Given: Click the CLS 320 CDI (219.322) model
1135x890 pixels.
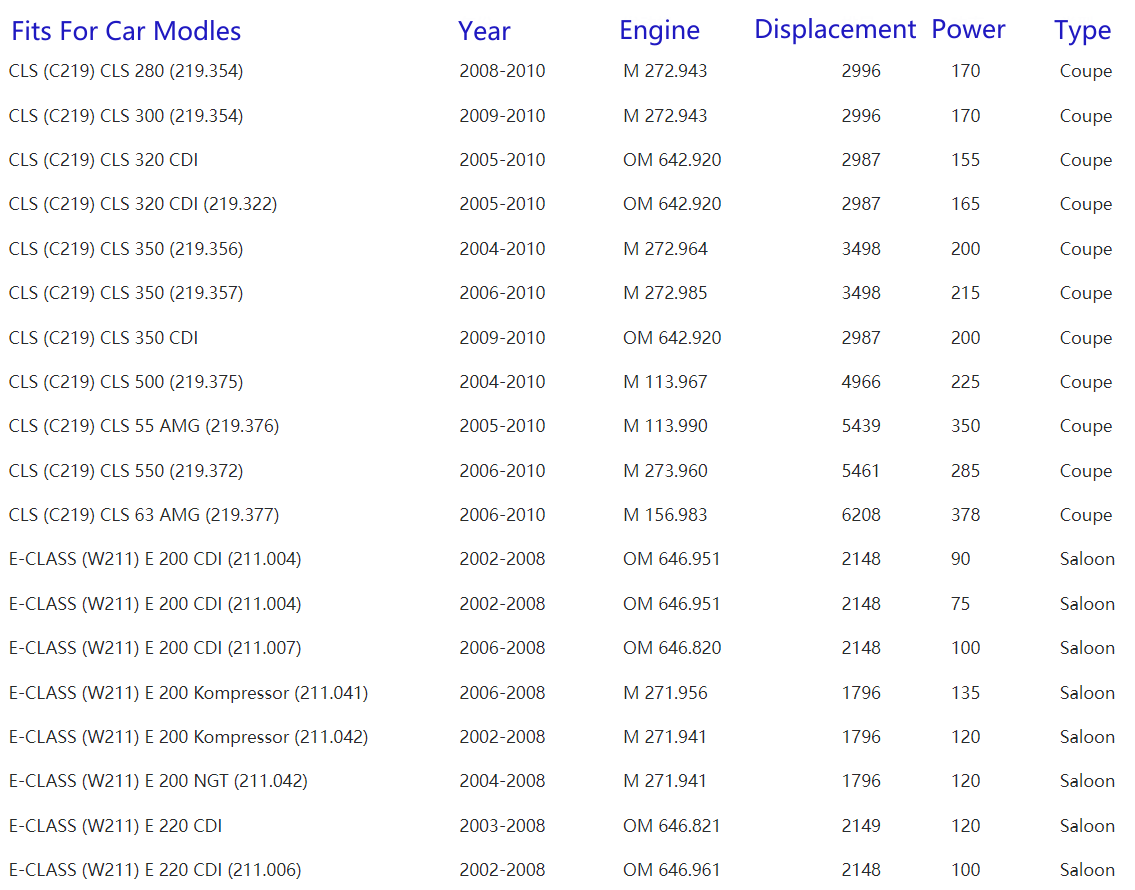Looking at the screenshot, I should pyautogui.click(x=143, y=204).
